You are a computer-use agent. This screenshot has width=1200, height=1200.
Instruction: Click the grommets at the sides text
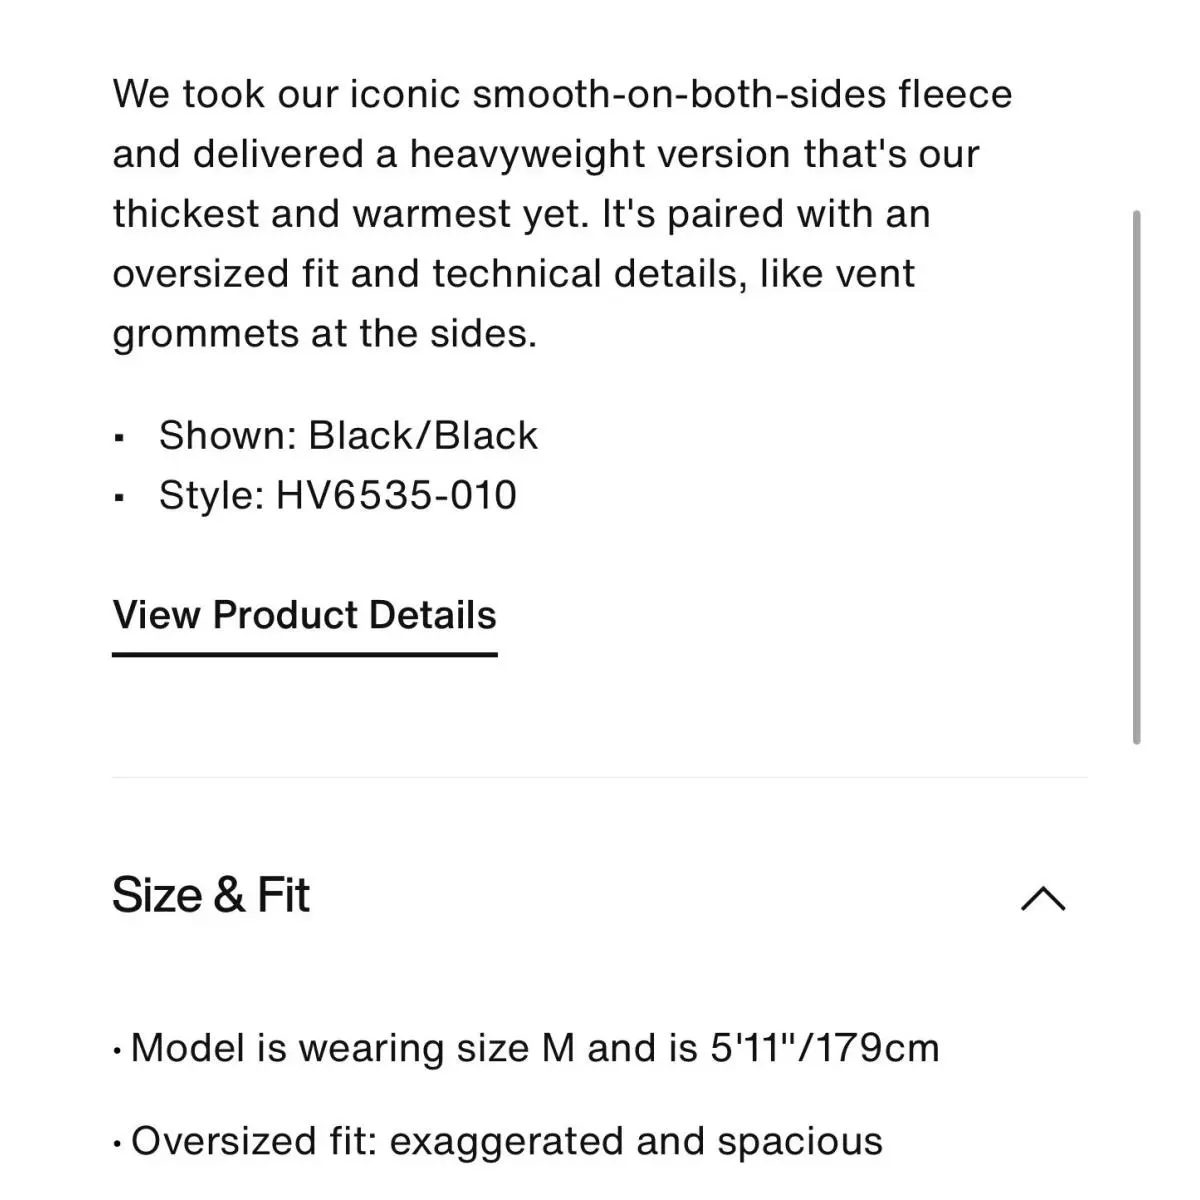coord(325,333)
